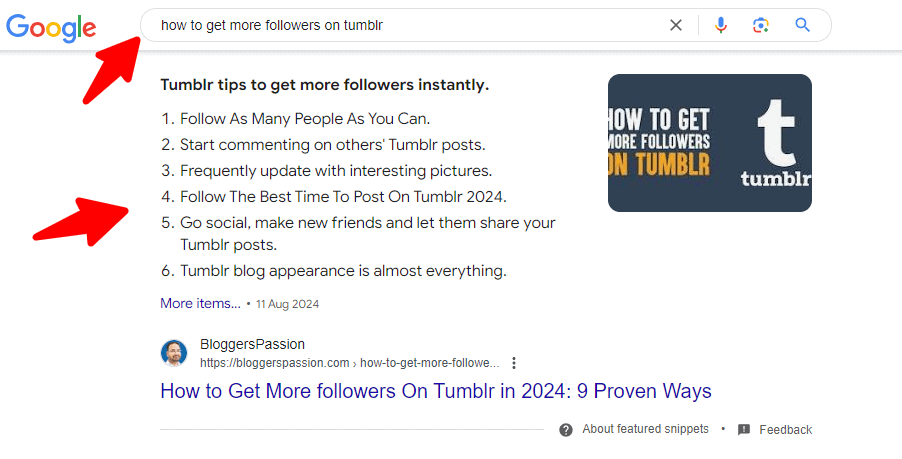Click the "Tumblr tips to get more followers instantly" heading
The width and height of the screenshot is (902, 459).
tap(324, 85)
